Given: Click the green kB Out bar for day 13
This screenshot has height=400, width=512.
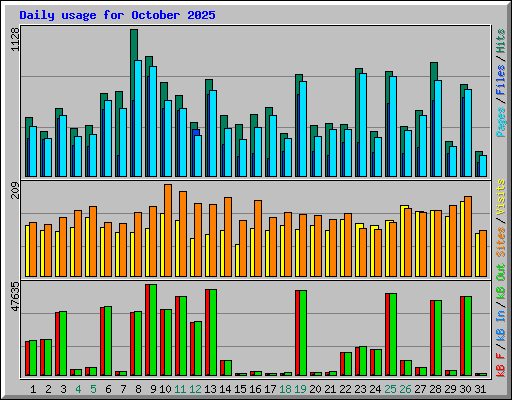Looking at the screenshot, I should (213, 333).
